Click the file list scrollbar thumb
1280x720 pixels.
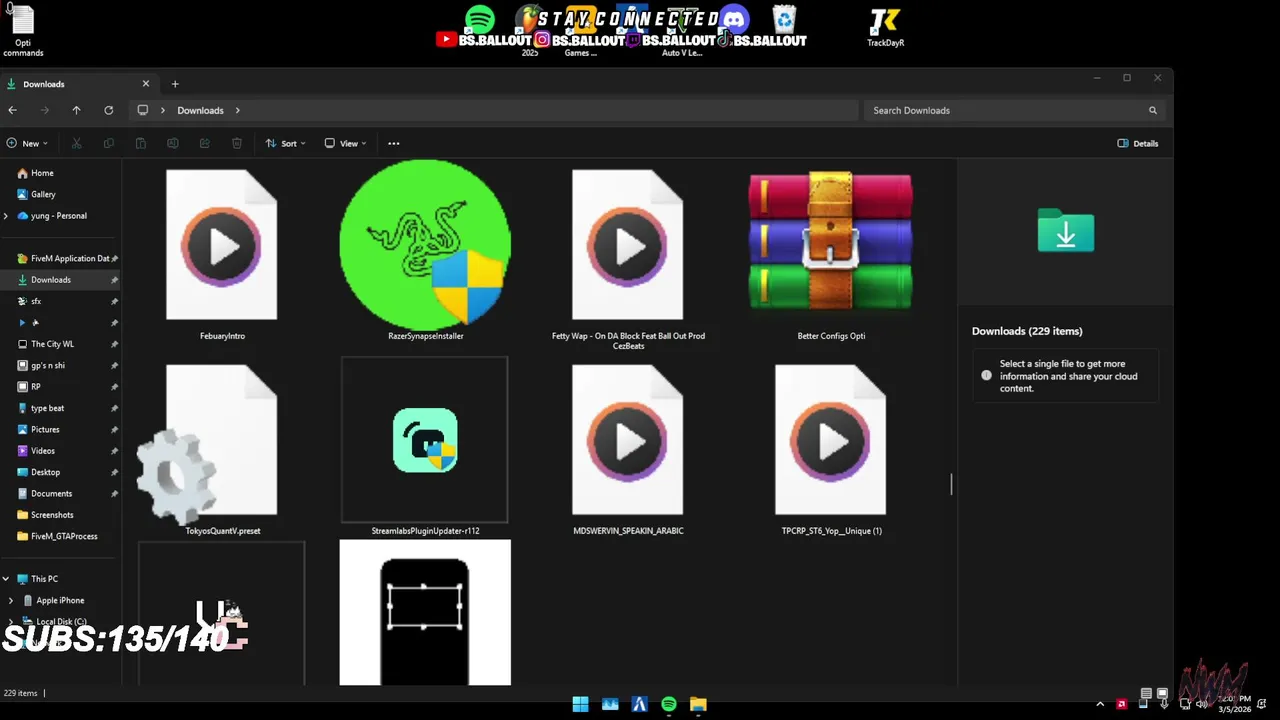(x=951, y=484)
